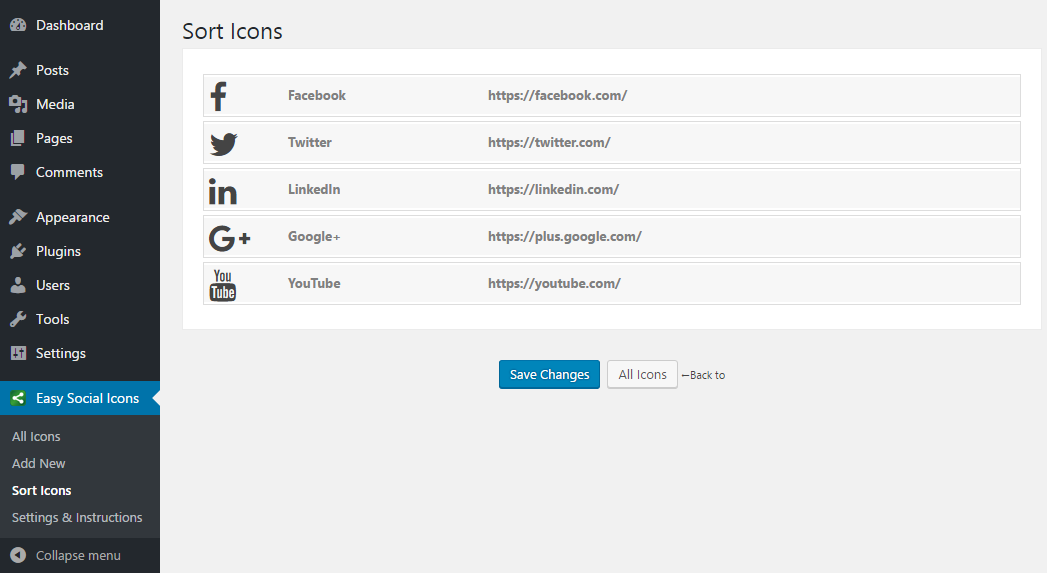Click the Users person icon
The image size is (1047, 573).
[x=18, y=285]
